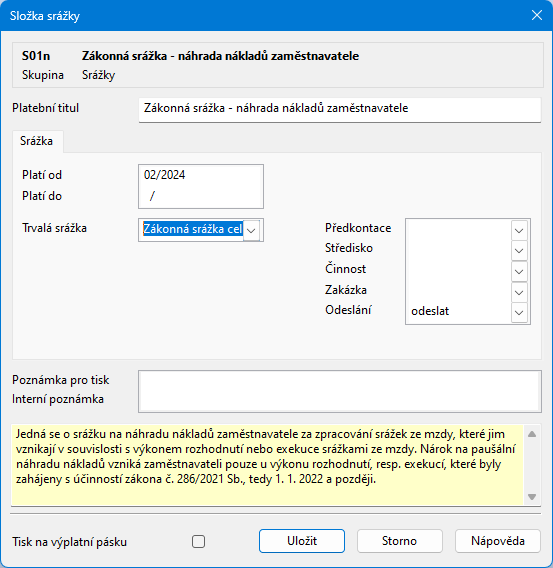553x568 pixels.
Task: Cancel with the Storno button
Action: click(399, 541)
